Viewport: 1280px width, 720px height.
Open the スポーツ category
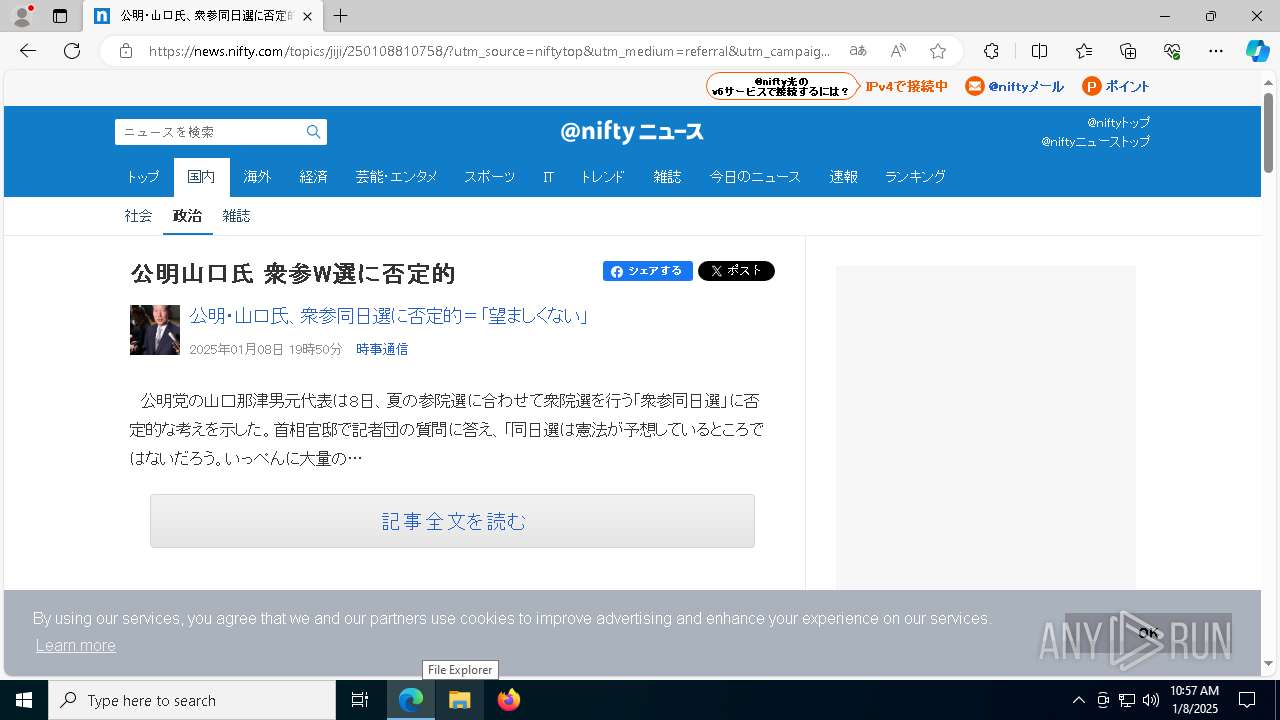489,177
